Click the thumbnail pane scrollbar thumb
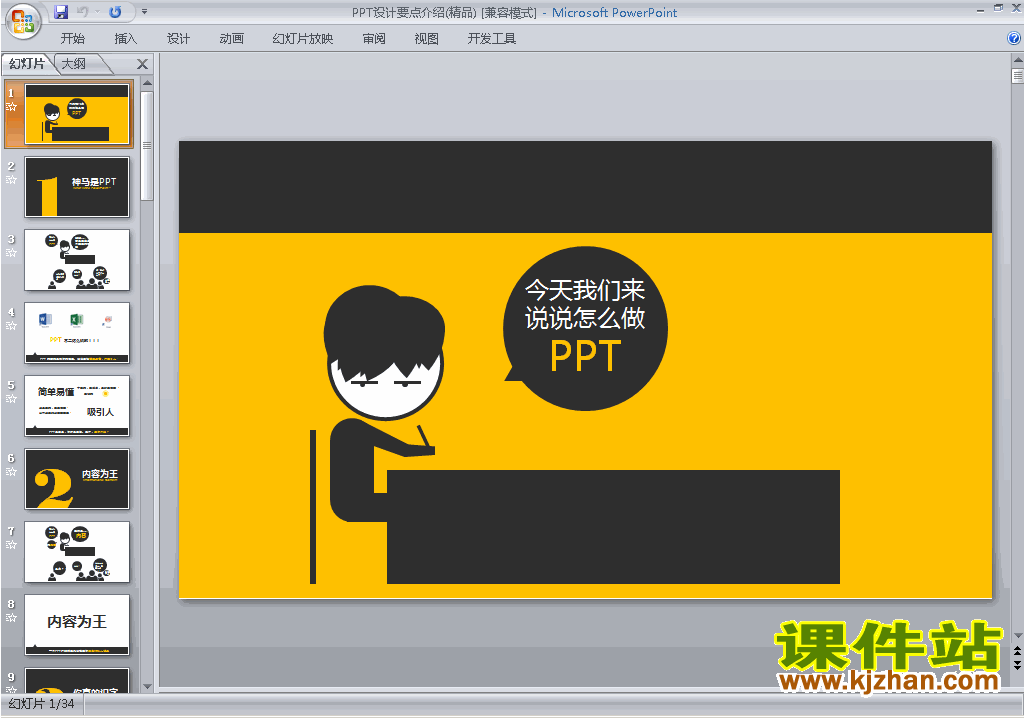The image size is (1024, 718). point(147,146)
